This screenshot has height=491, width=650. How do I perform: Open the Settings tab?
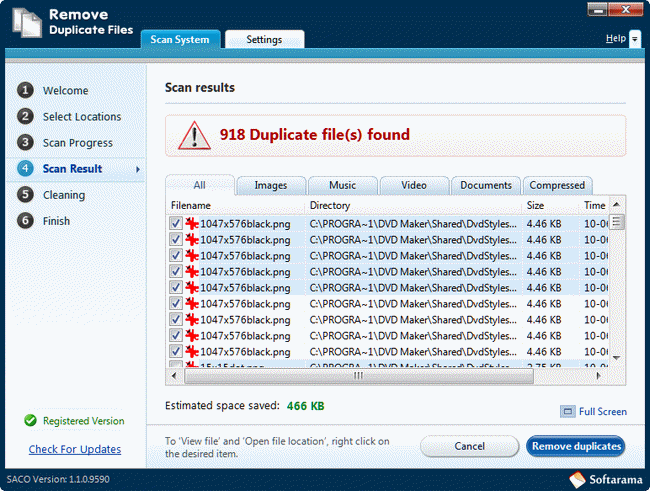pyautogui.click(x=264, y=39)
